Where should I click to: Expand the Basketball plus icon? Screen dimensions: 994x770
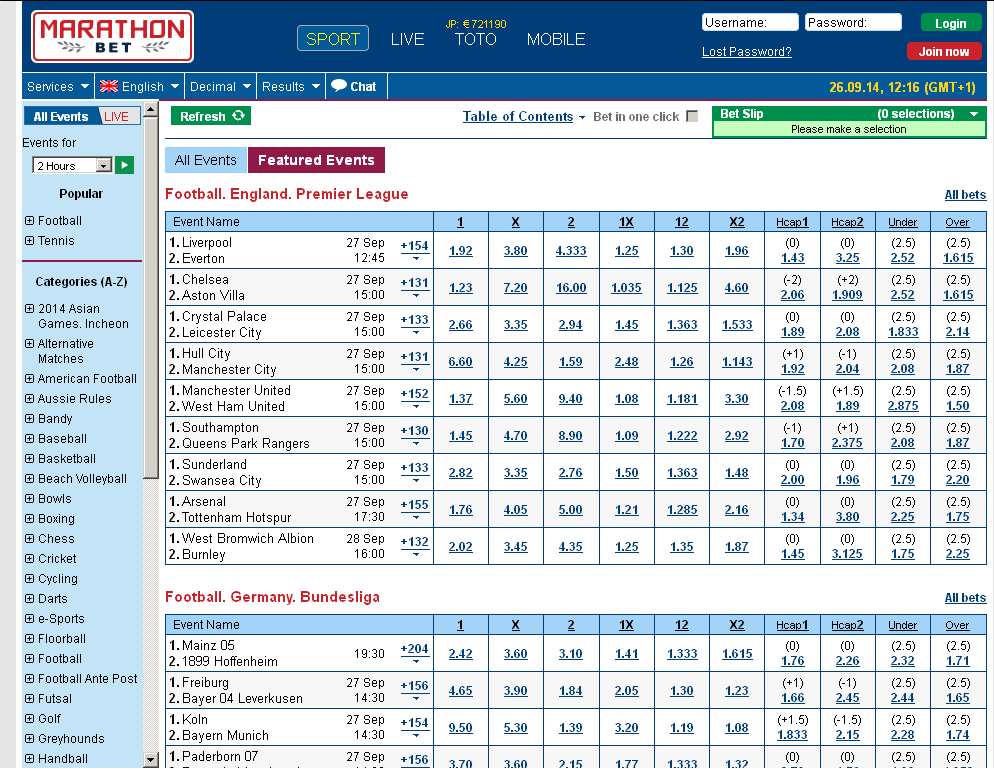point(29,459)
